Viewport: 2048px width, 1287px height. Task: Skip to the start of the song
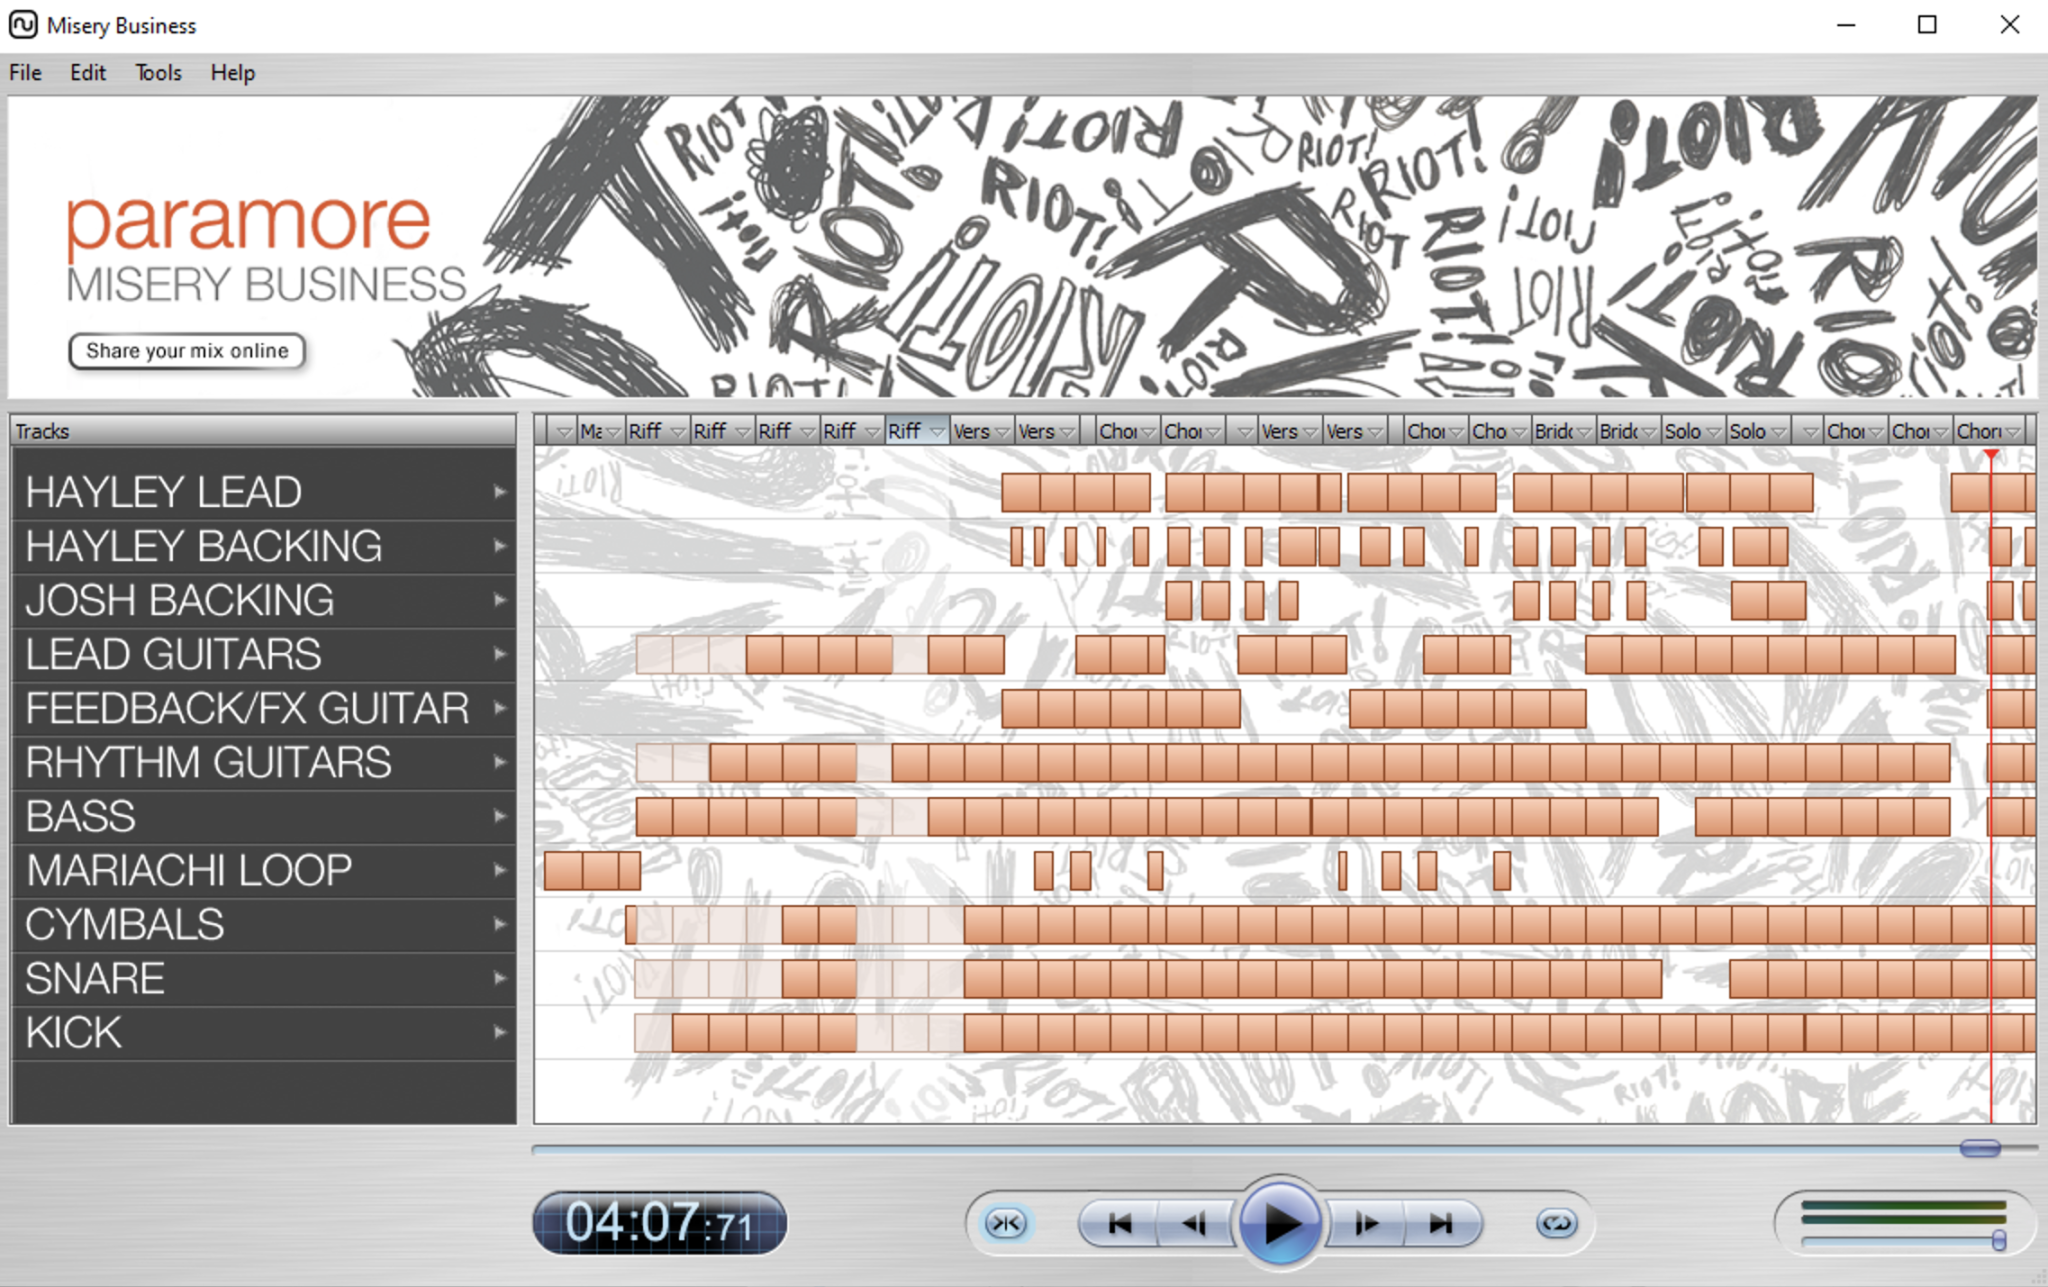(x=1119, y=1223)
